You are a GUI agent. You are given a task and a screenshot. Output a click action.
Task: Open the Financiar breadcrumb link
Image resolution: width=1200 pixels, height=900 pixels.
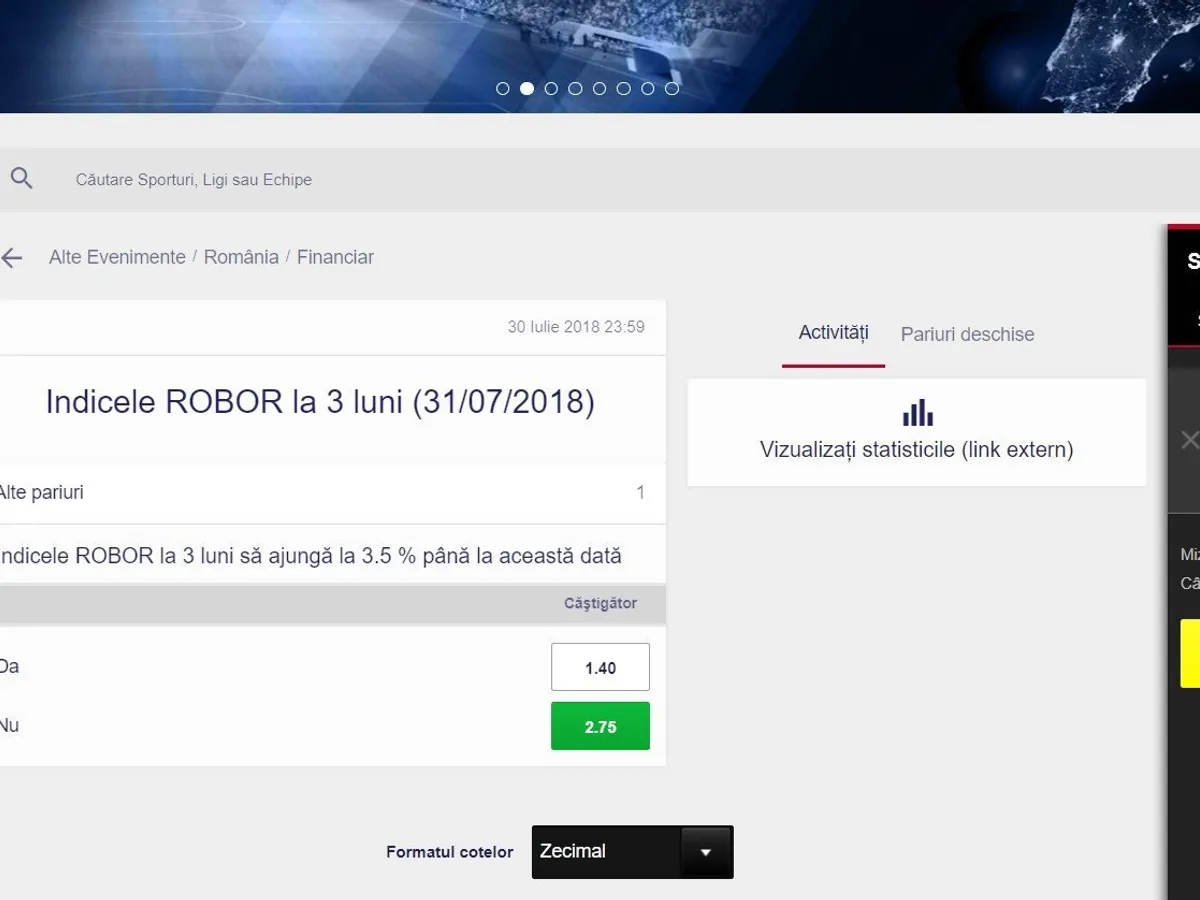[335, 257]
